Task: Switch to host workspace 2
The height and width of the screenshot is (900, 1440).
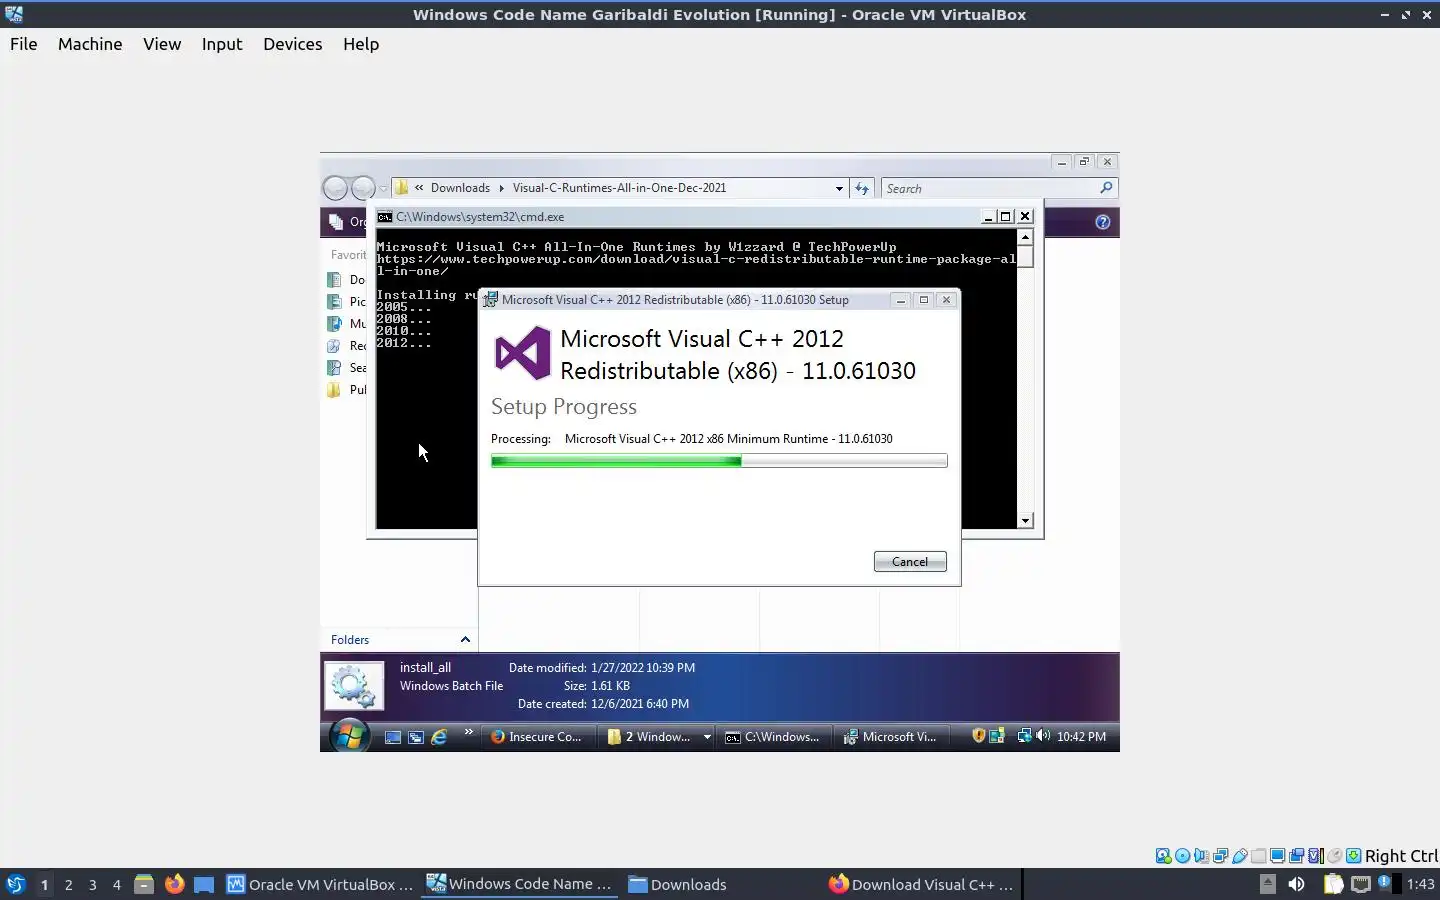Action: point(68,884)
